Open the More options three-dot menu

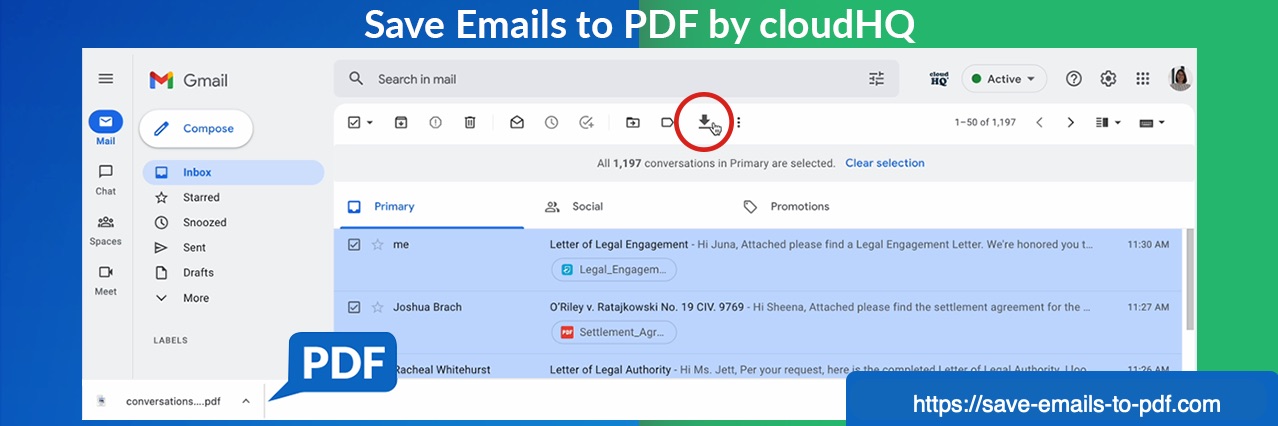click(x=739, y=123)
